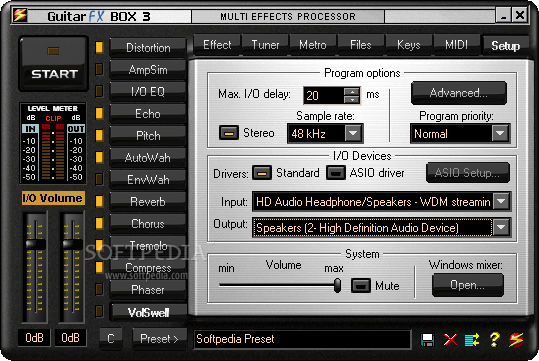The width and height of the screenshot is (539, 361).
Task: Select the Phaser effect button
Action: tap(148, 289)
